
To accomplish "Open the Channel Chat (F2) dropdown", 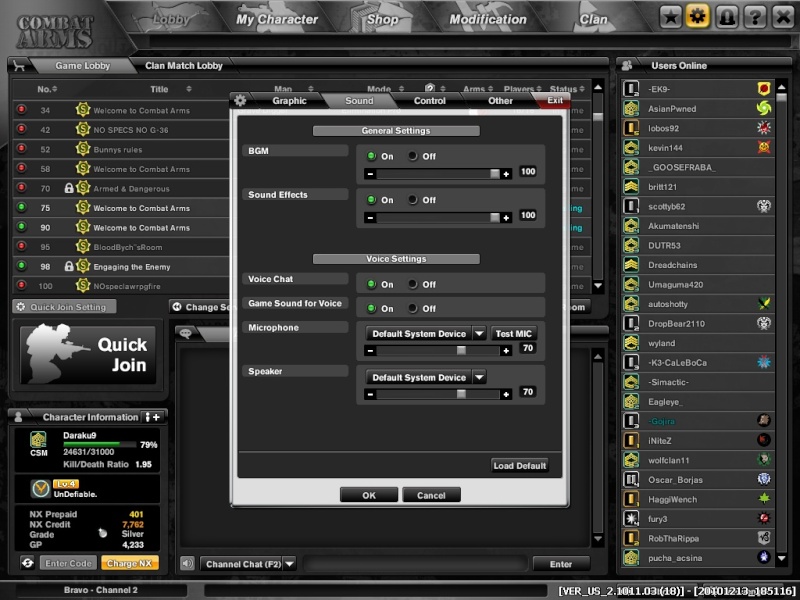I will [289, 564].
